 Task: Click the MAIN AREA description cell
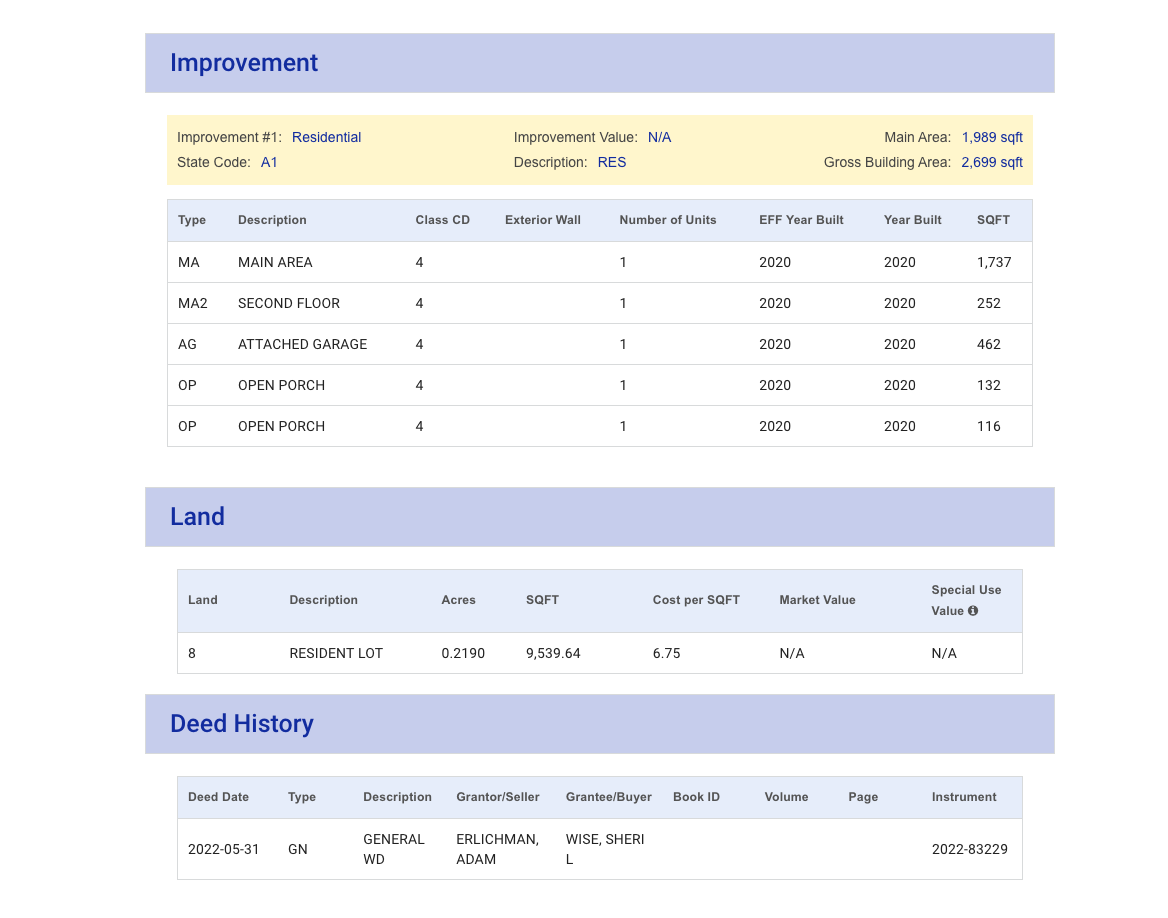tap(275, 262)
